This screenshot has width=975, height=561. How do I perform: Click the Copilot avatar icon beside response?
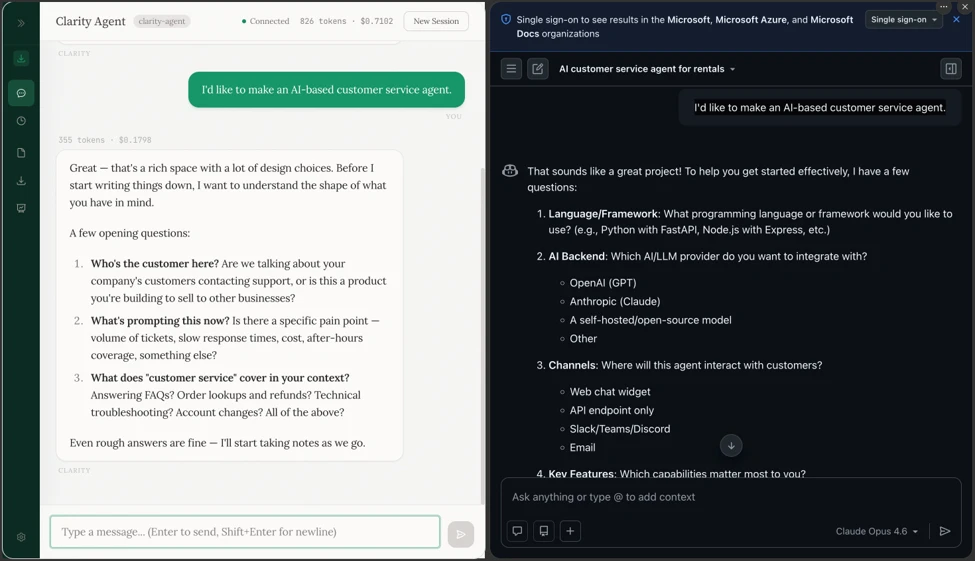pyautogui.click(x=510, y=170)
